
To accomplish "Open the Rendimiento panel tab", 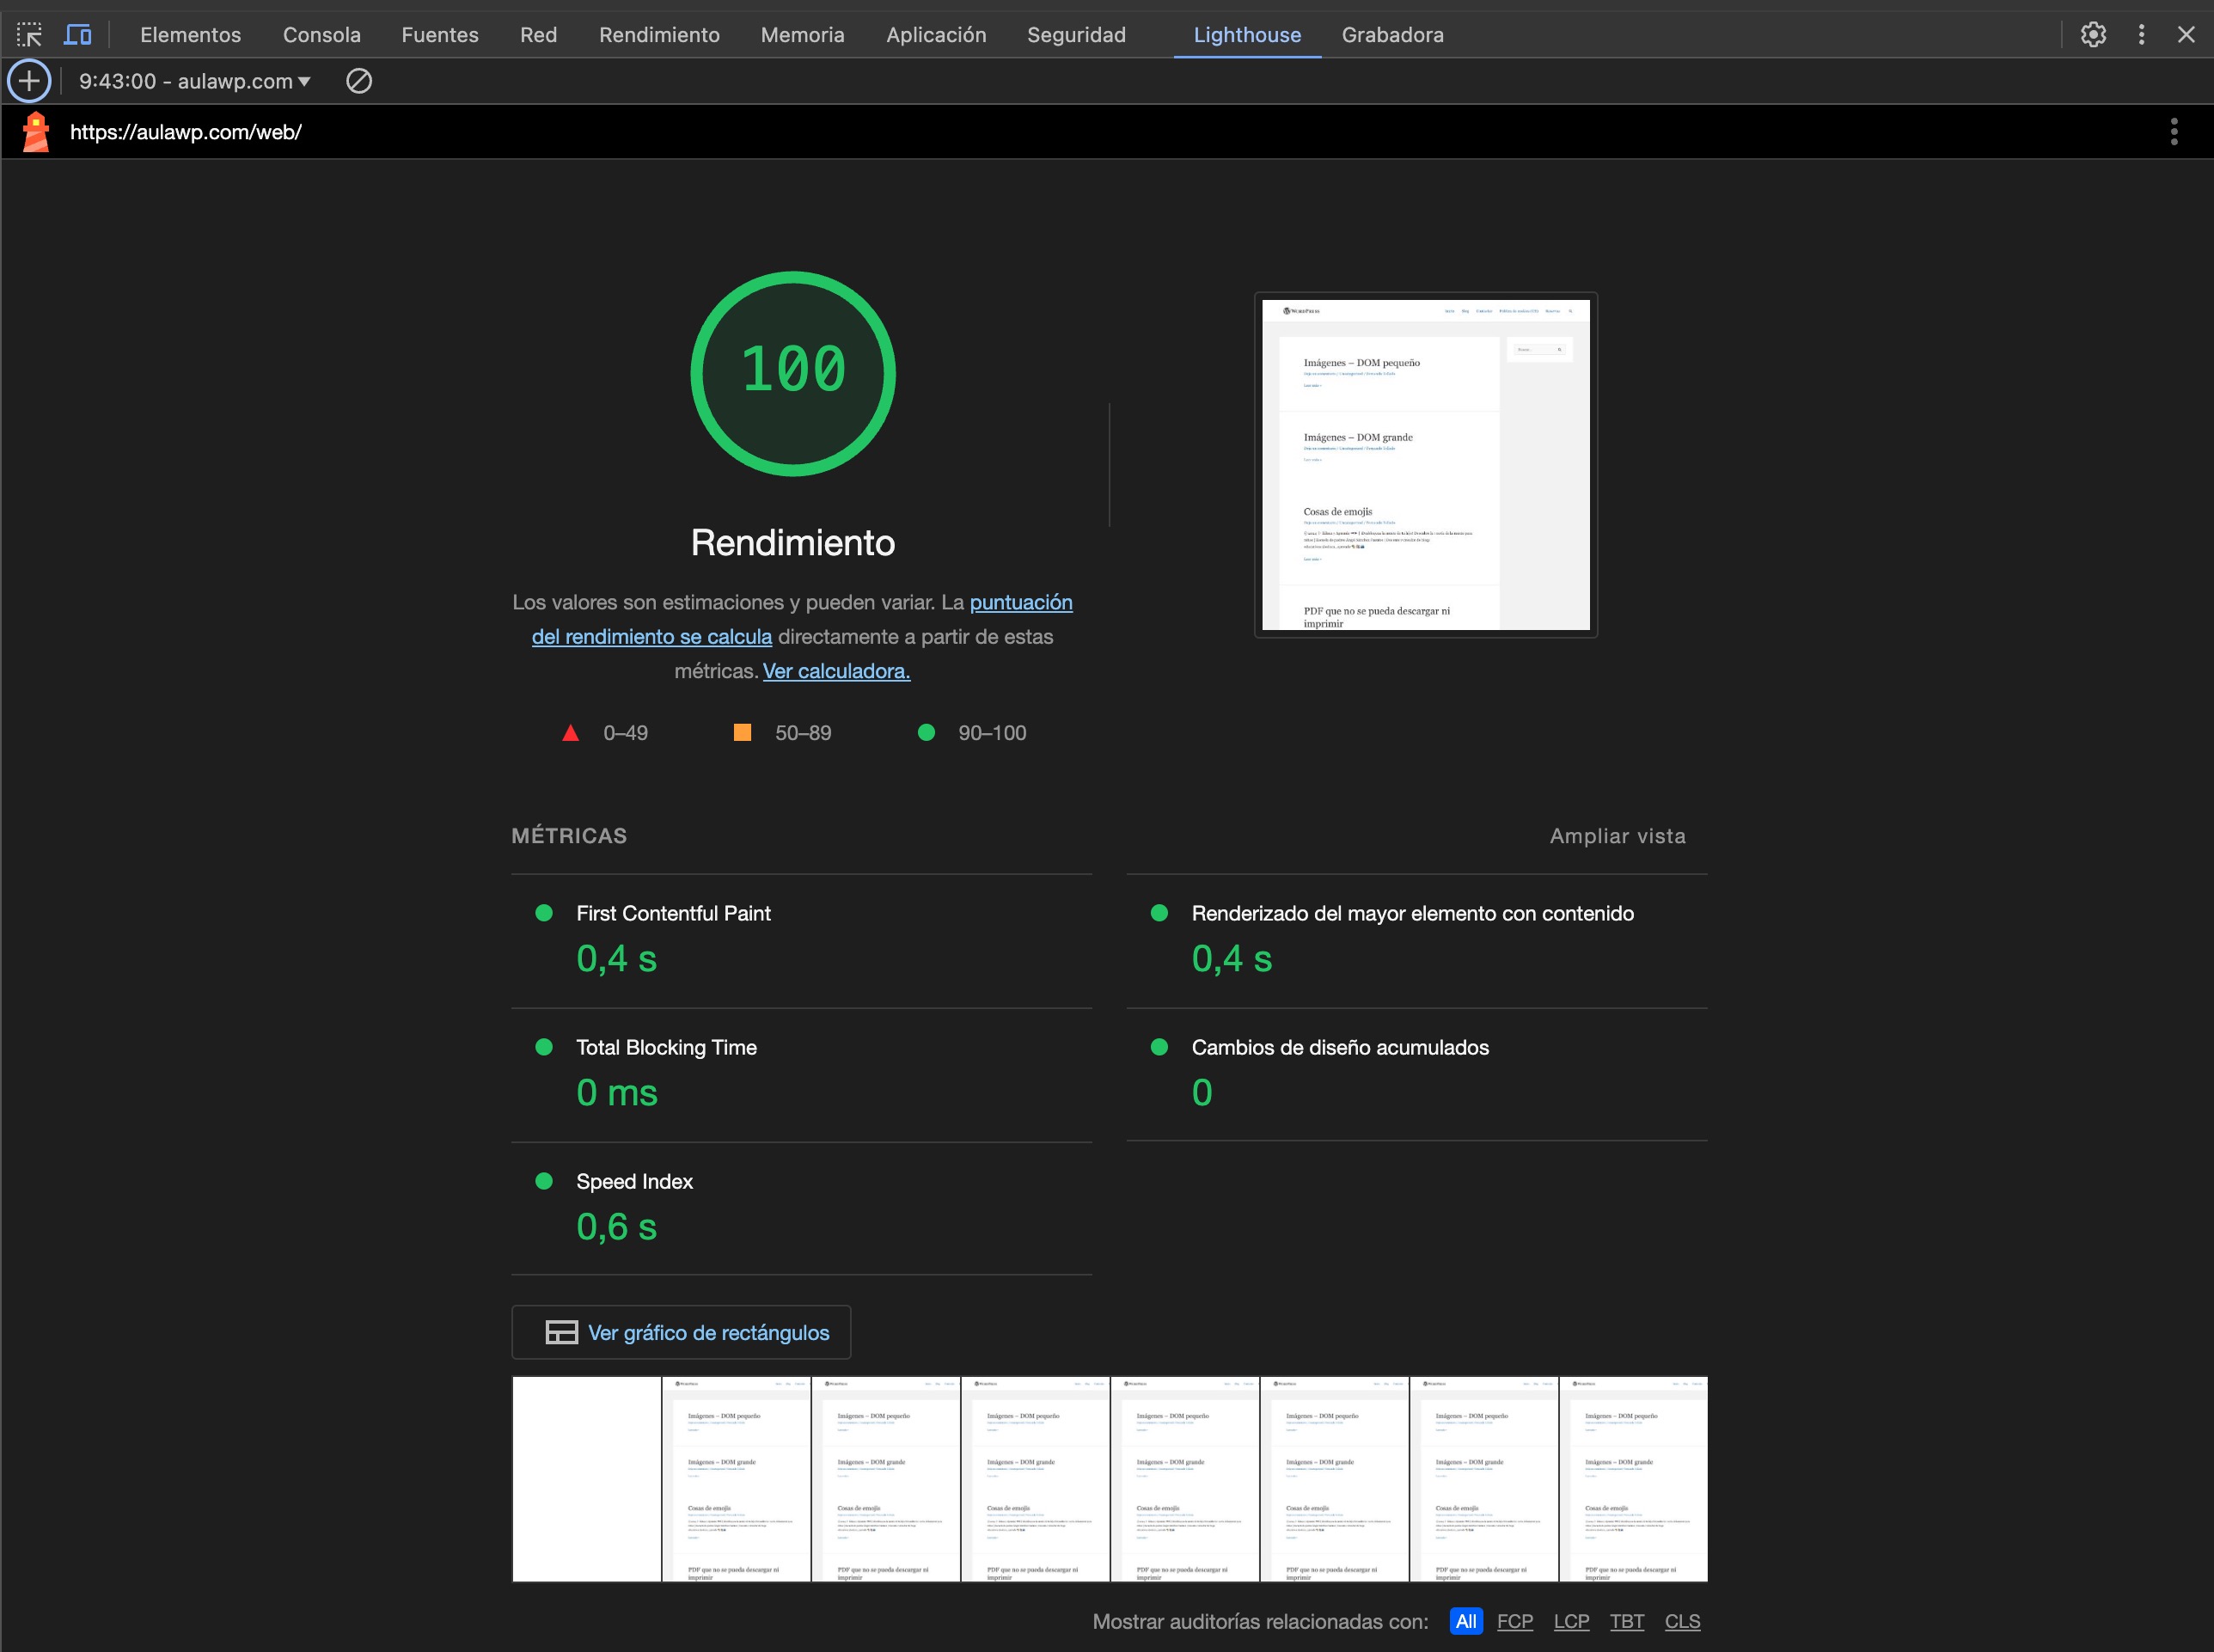I will click(x=659, y=35).
